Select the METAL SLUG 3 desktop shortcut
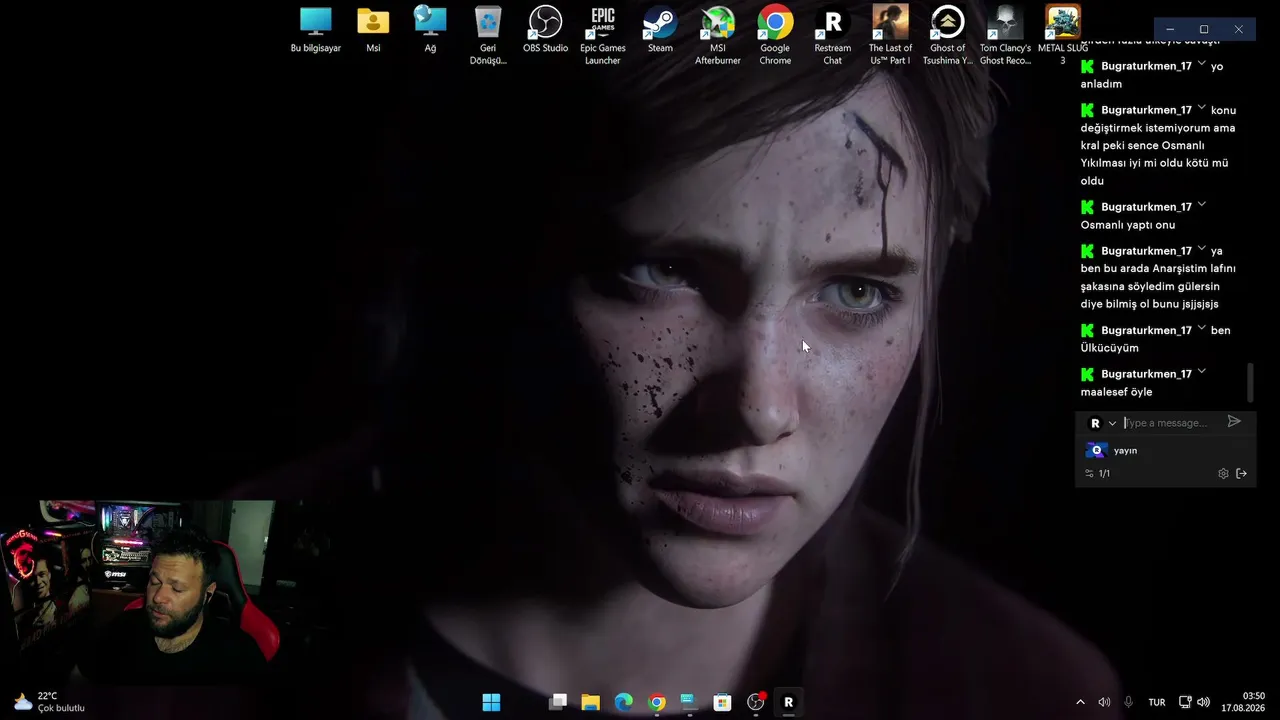Image resolution: width=1280 pixels, height=720 pixels. [1063, 36]
